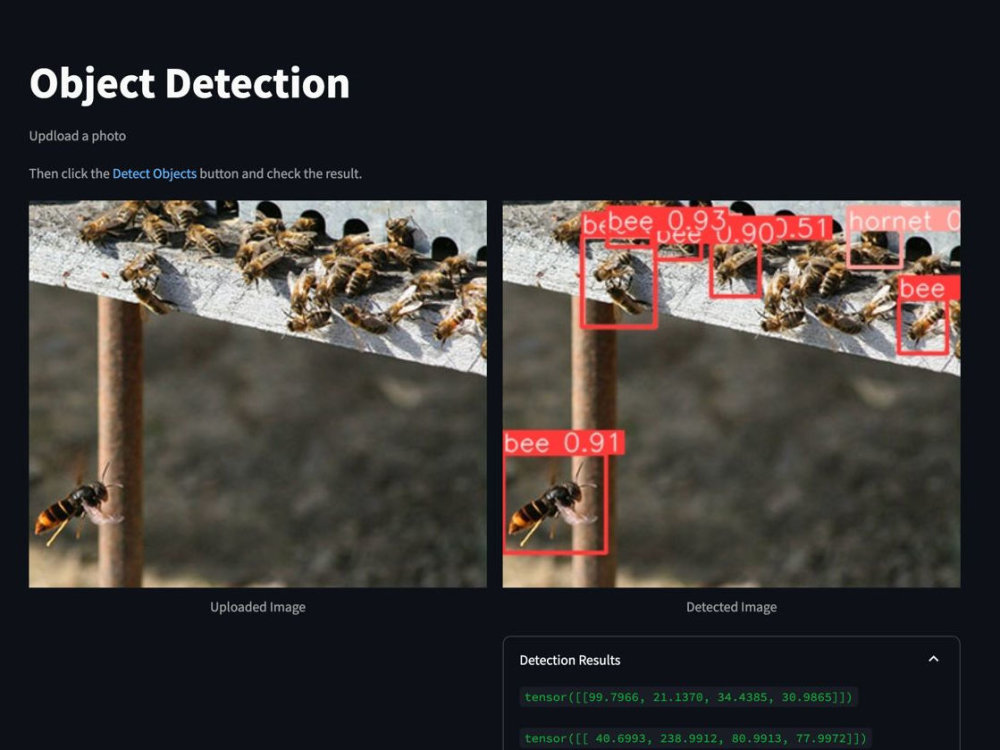
Task: Click the Object Detection heading
Action: [189, 84]
